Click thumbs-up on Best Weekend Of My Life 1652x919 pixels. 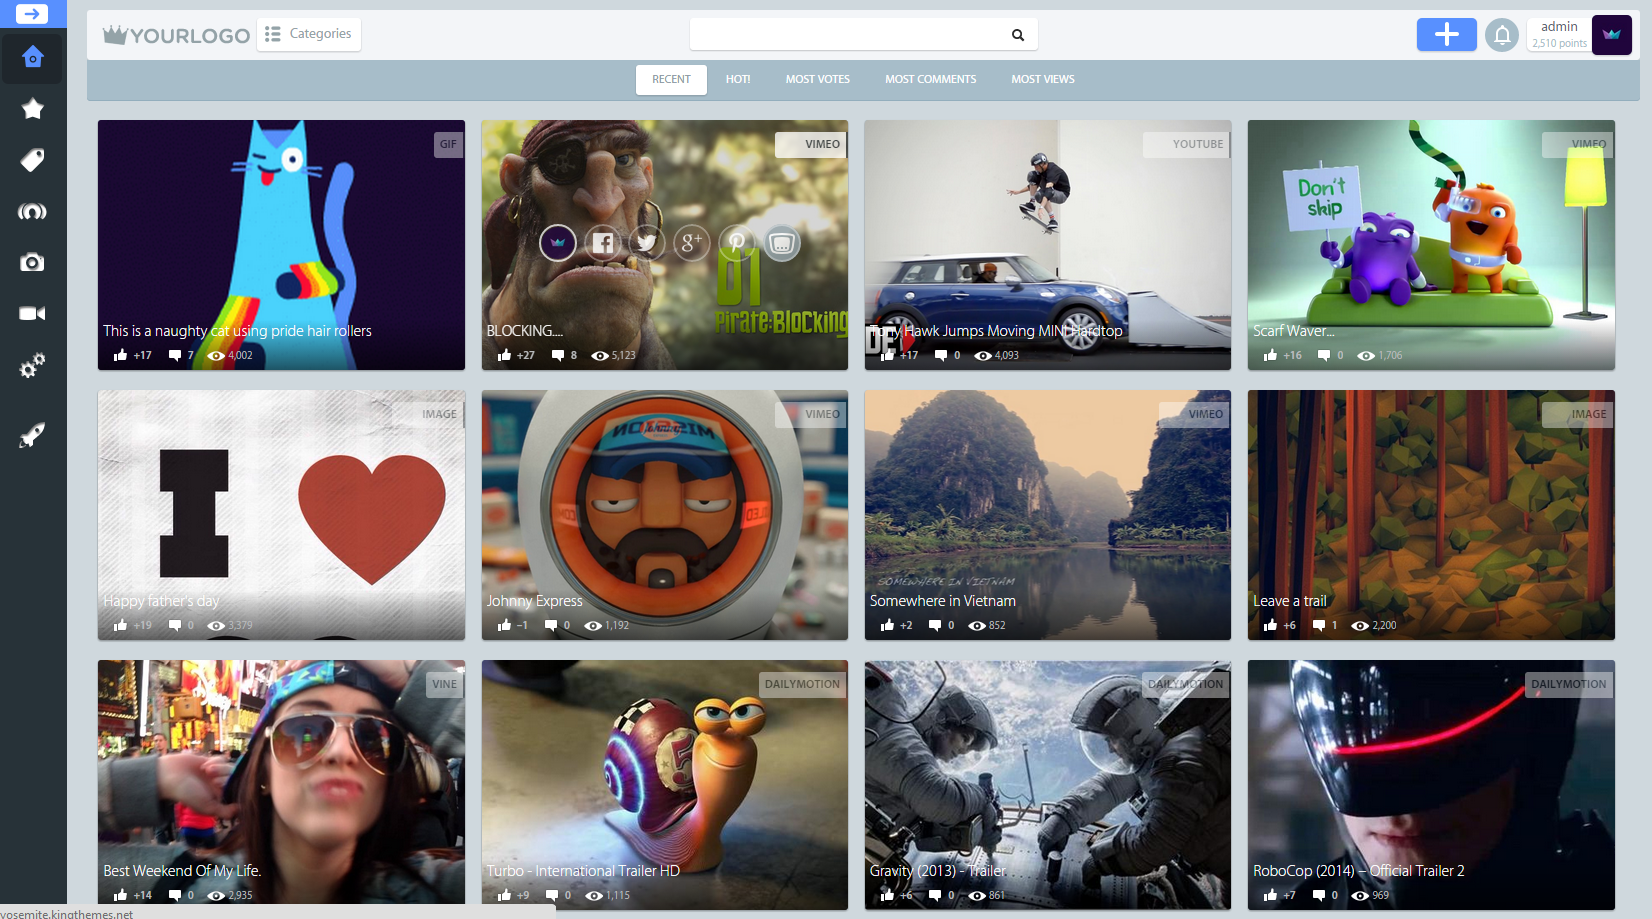click(x=120, y=895)
